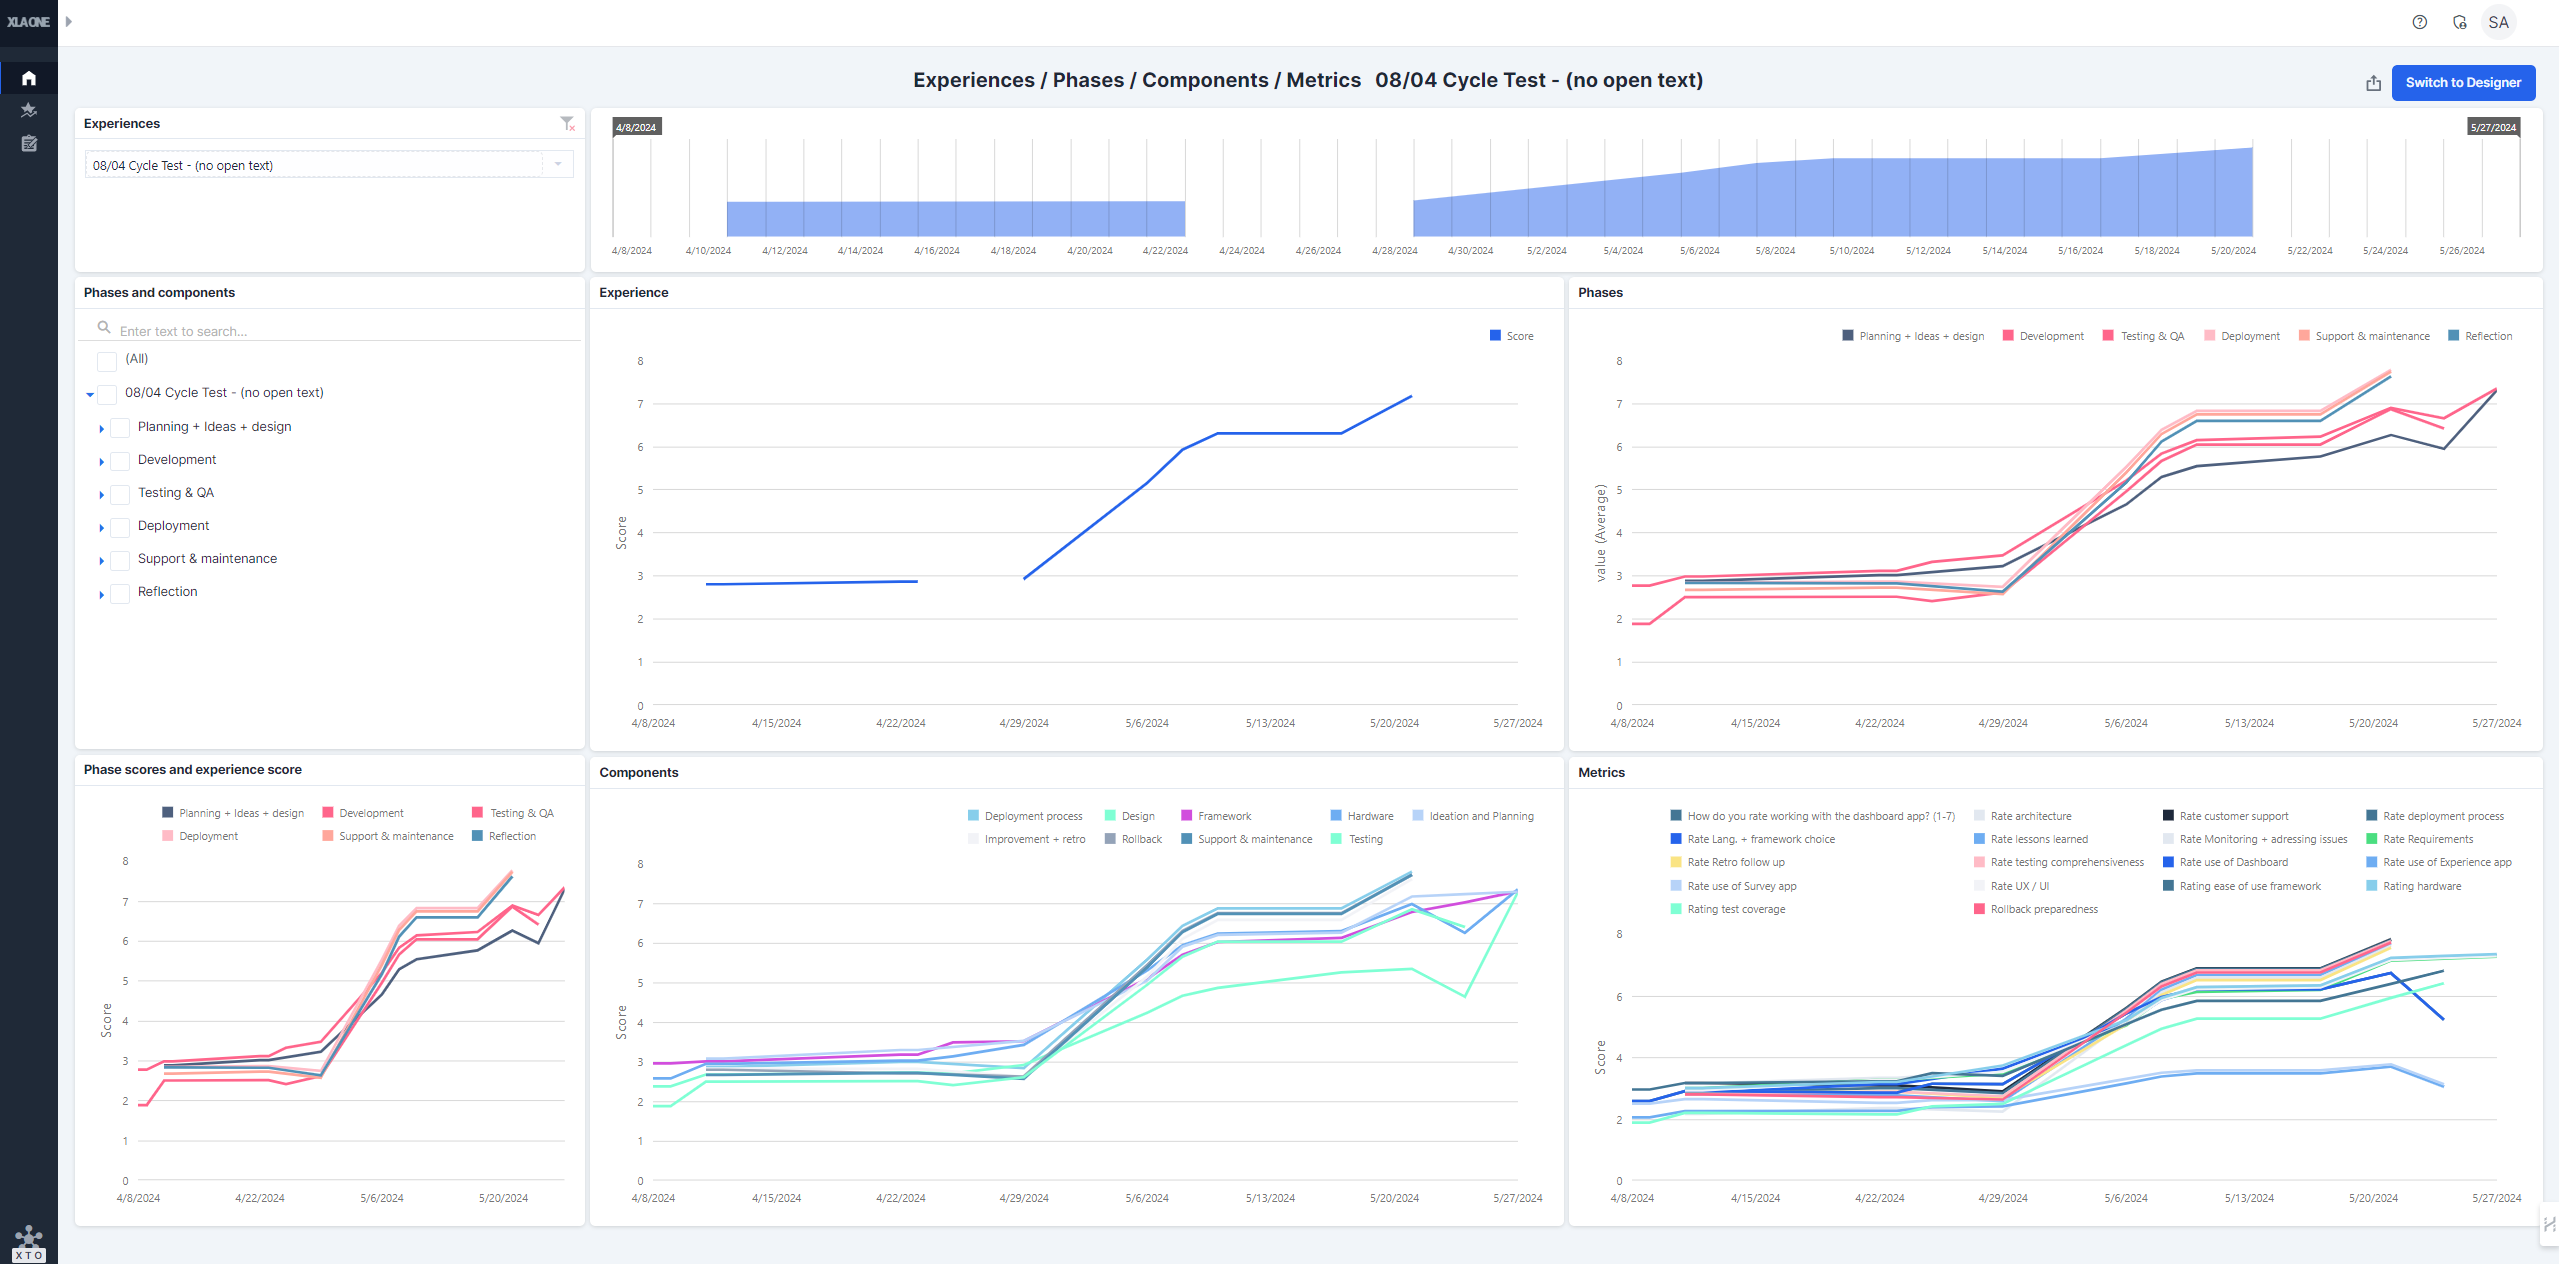Open the favorites star icon in sidebar
The image size is (2559, 1264).
click(29, 110)
